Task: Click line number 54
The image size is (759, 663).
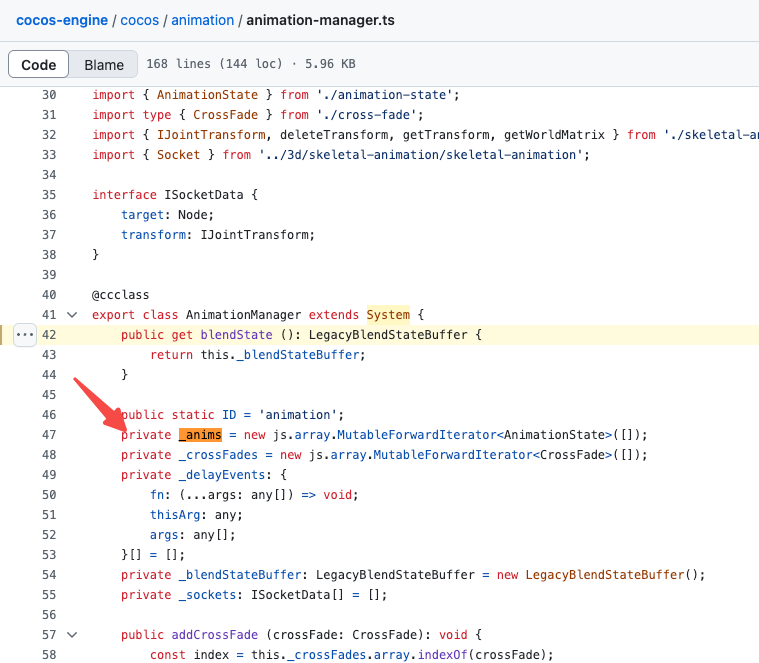Action: coord(49,575)
